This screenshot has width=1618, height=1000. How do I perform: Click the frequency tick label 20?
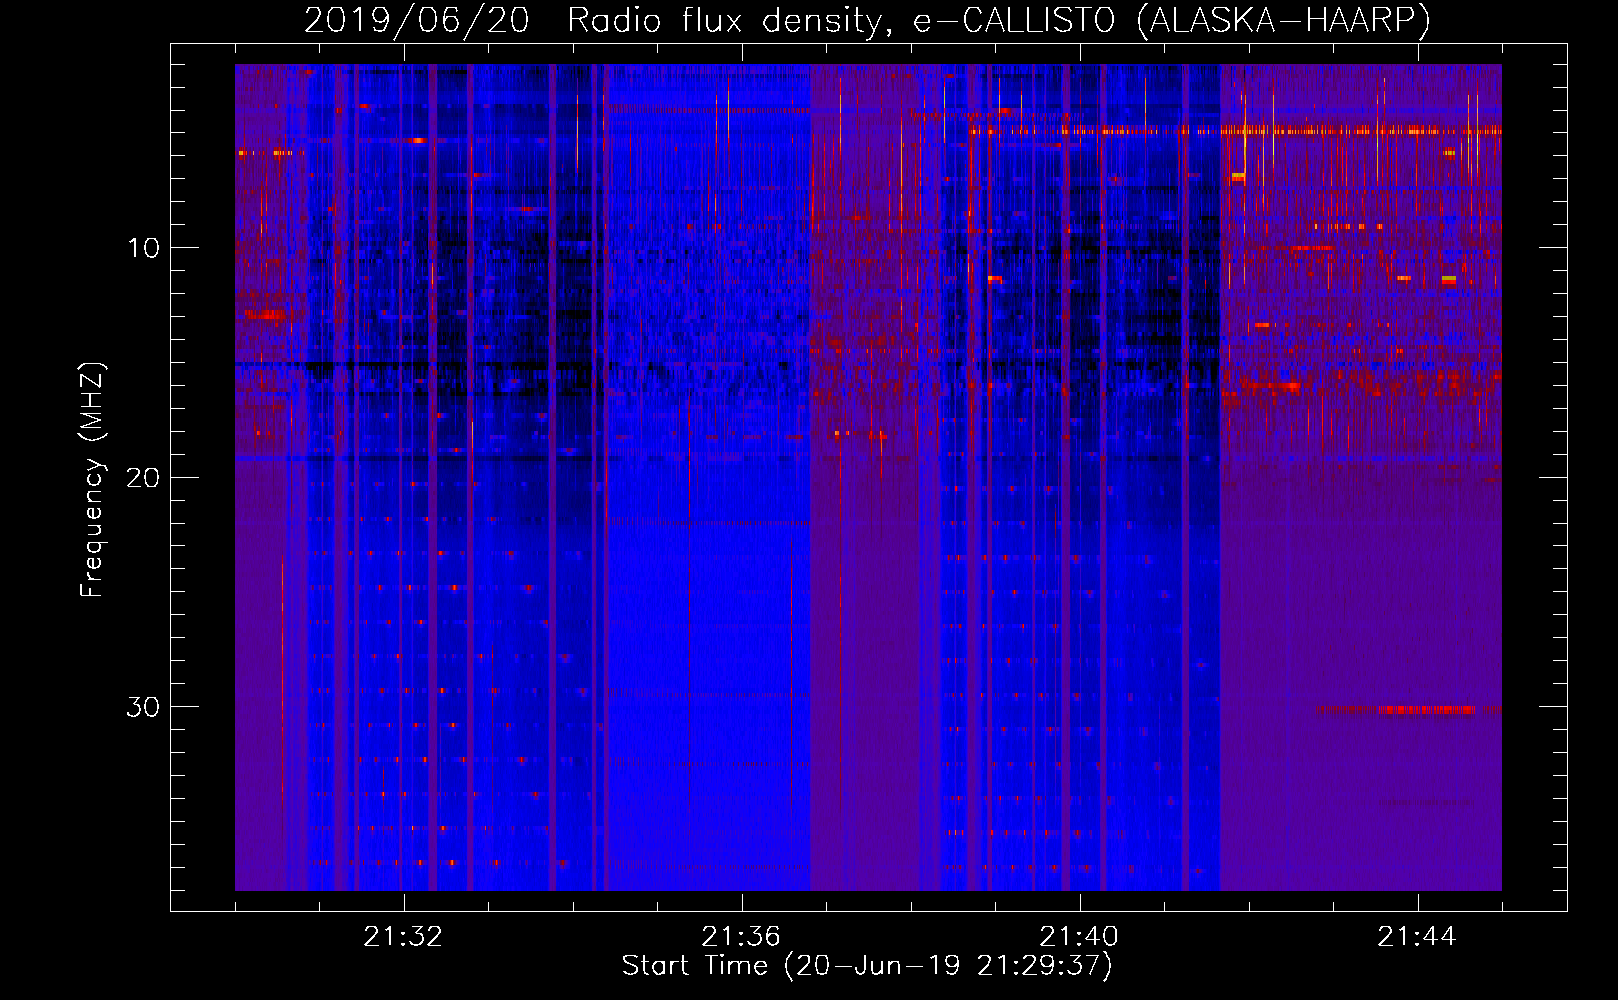(x=143, y=477)
